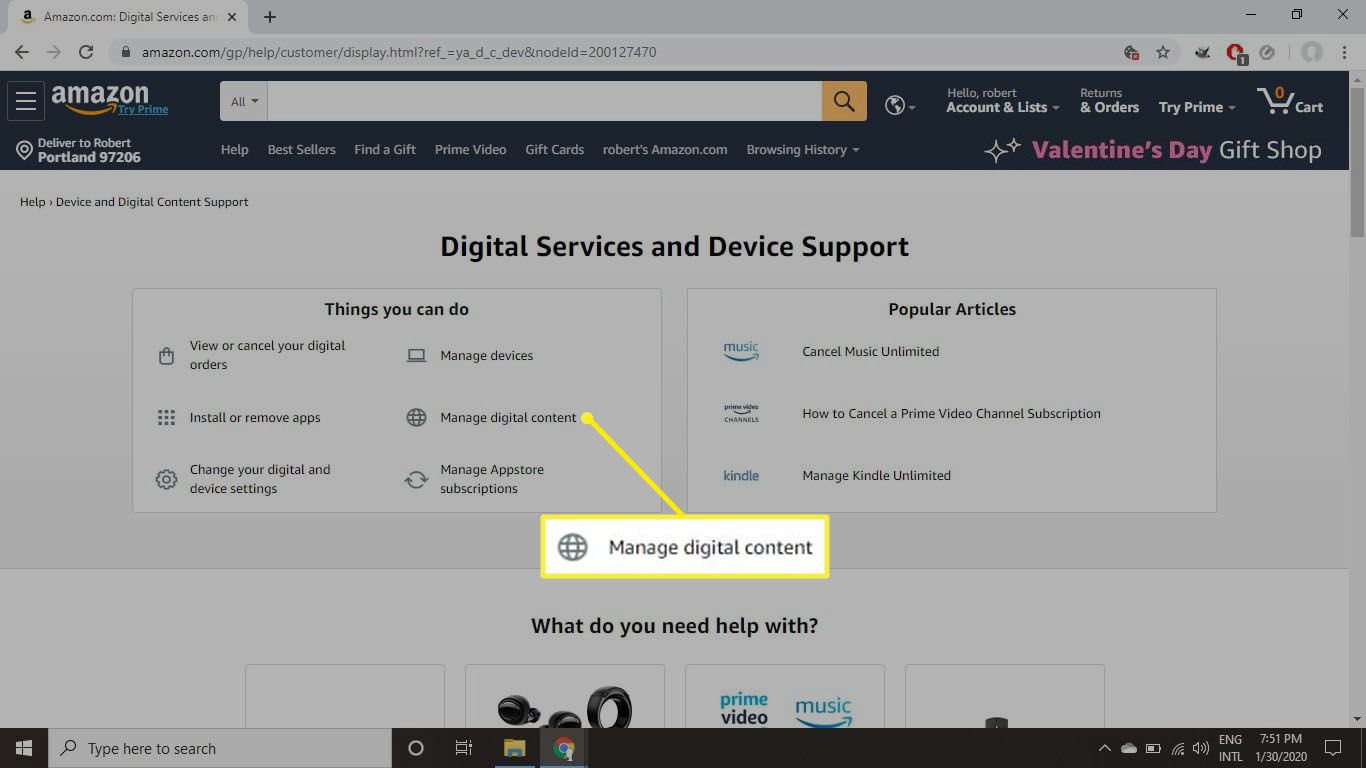Expand the Try Prime dropdown
This screenshot has height=768, width=1366.
pos(1197,107)
